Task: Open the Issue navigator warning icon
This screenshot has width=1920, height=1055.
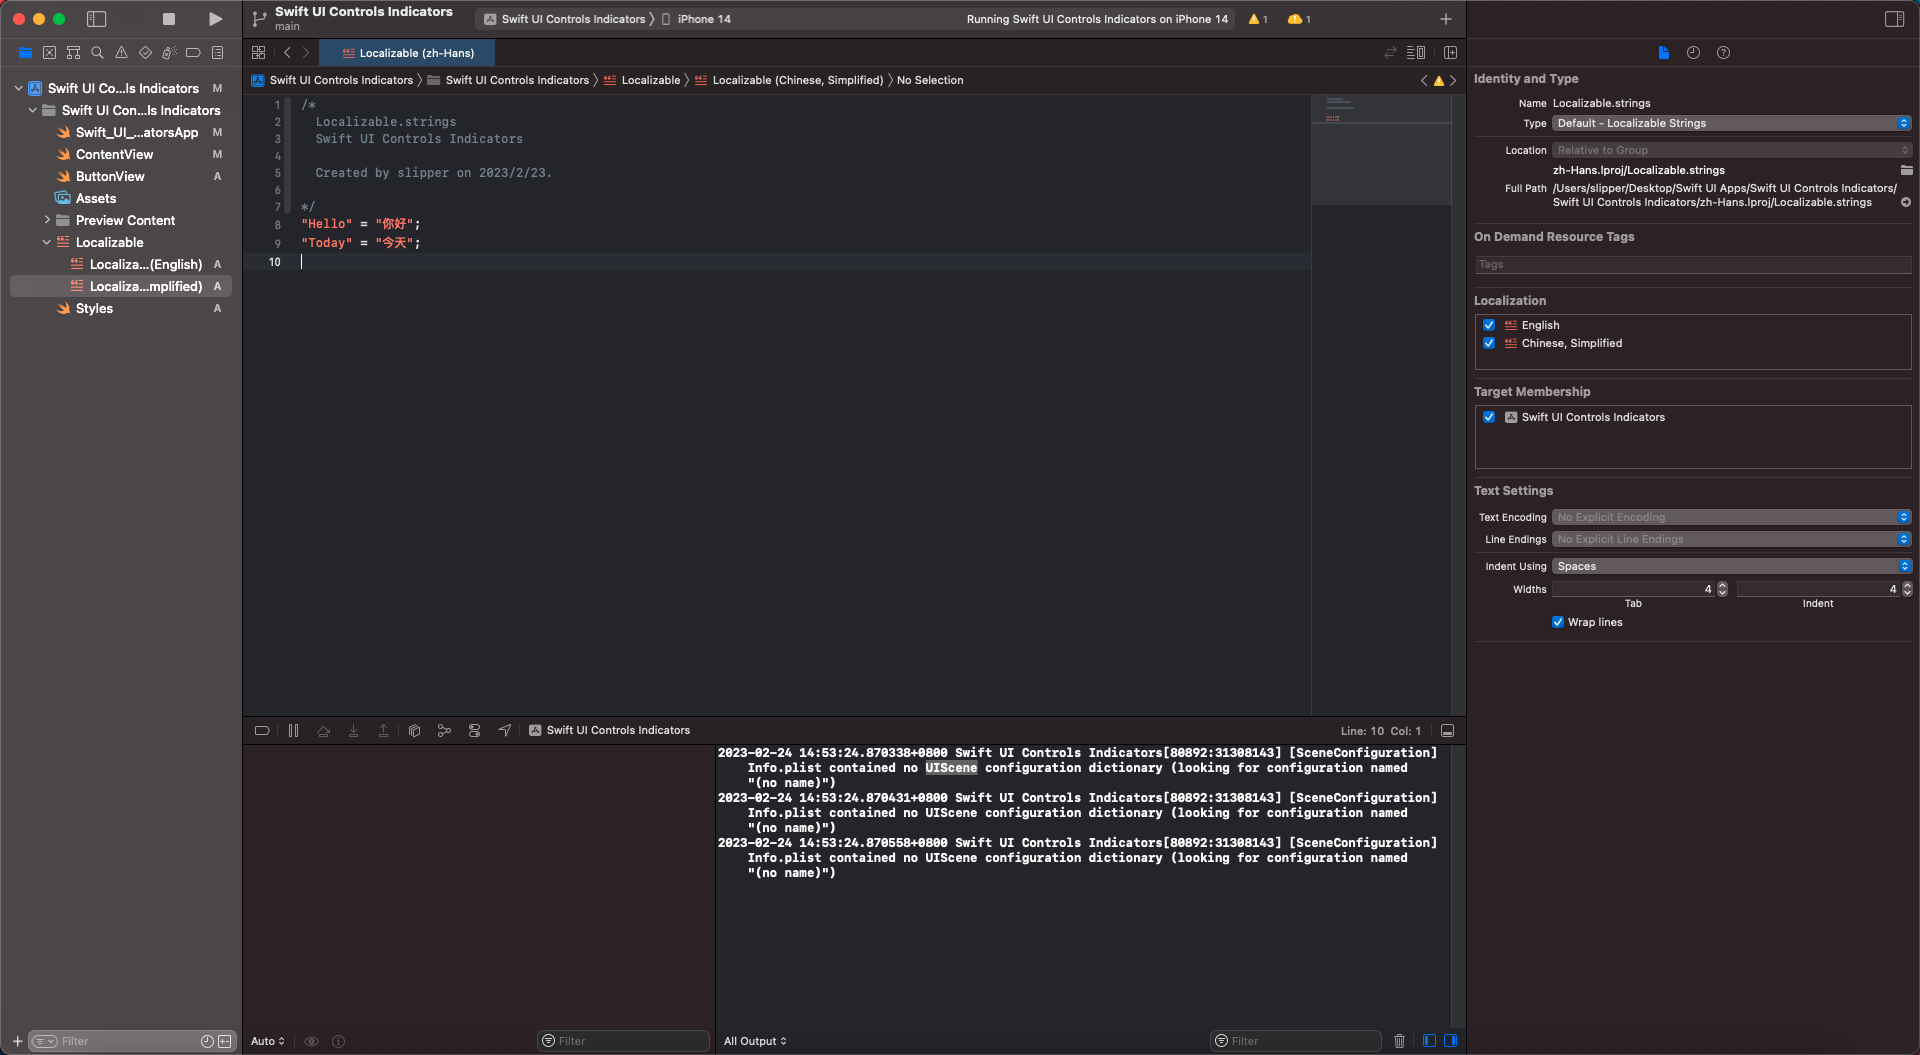Action: tap(121, 53)
